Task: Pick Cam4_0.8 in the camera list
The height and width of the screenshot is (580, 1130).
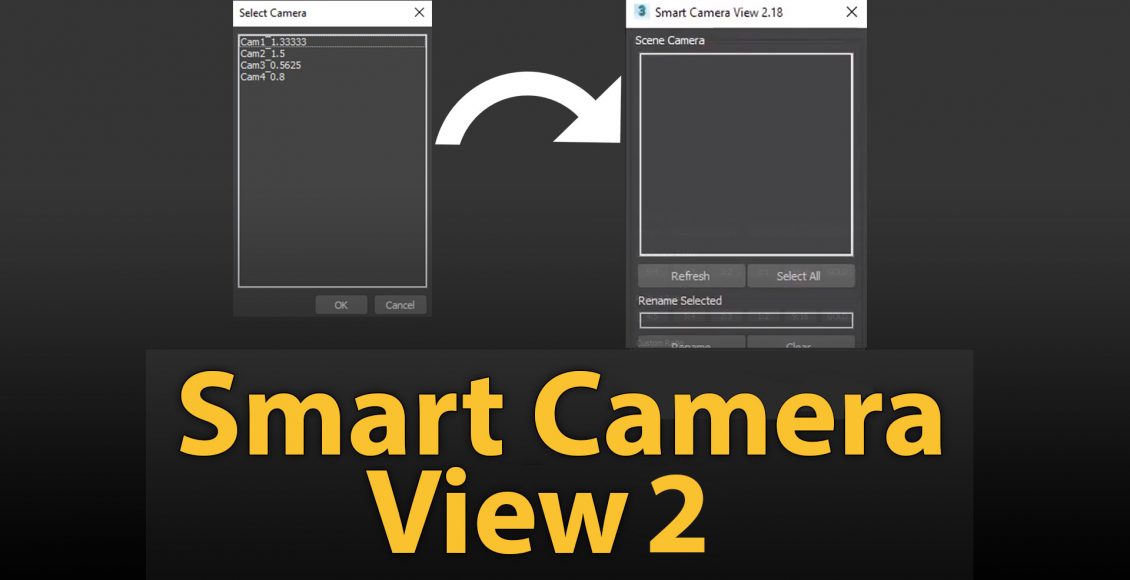Action: 262,77
